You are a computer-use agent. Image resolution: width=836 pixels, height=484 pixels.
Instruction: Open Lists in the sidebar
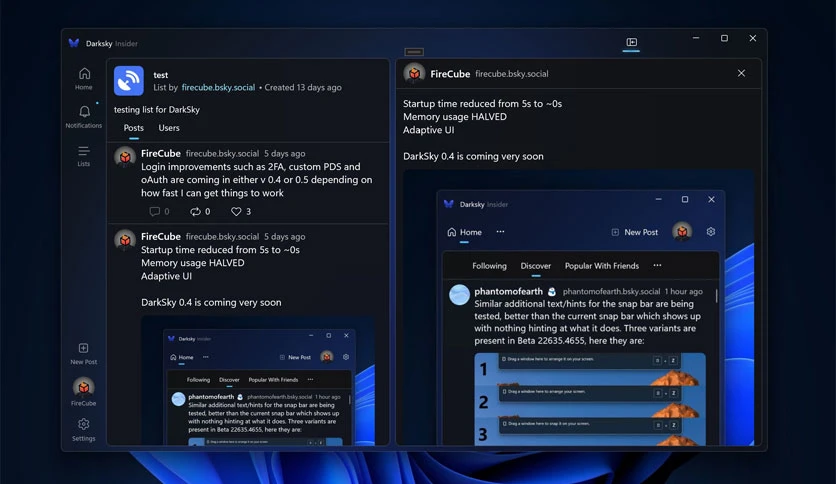tap(84, 156)
